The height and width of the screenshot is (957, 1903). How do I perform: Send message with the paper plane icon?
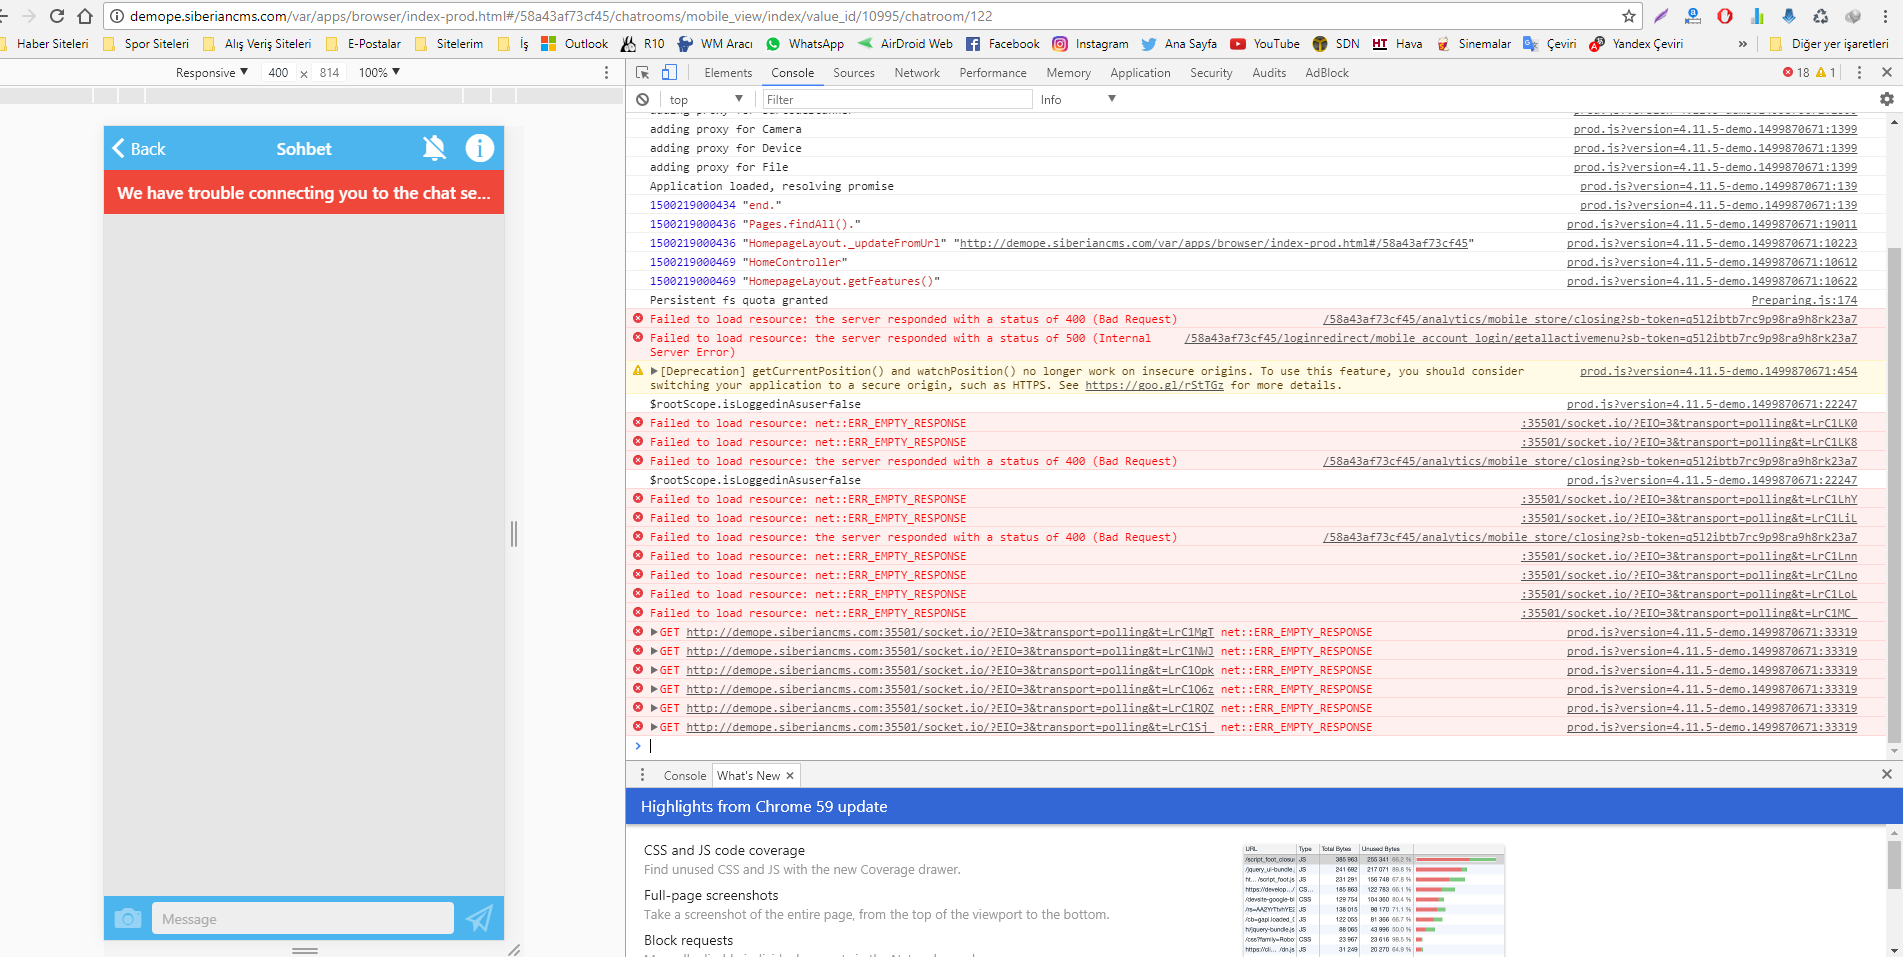[479, 917]
